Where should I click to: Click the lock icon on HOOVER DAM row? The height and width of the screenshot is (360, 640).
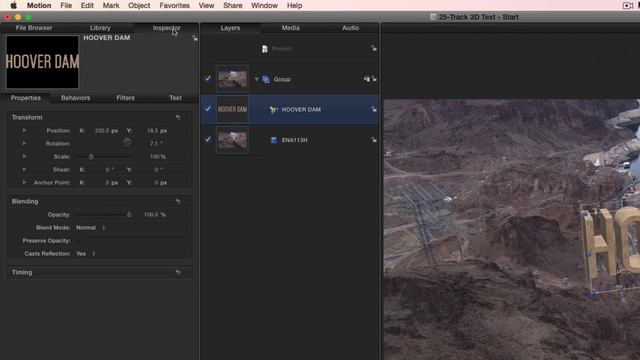click(374, 109)
